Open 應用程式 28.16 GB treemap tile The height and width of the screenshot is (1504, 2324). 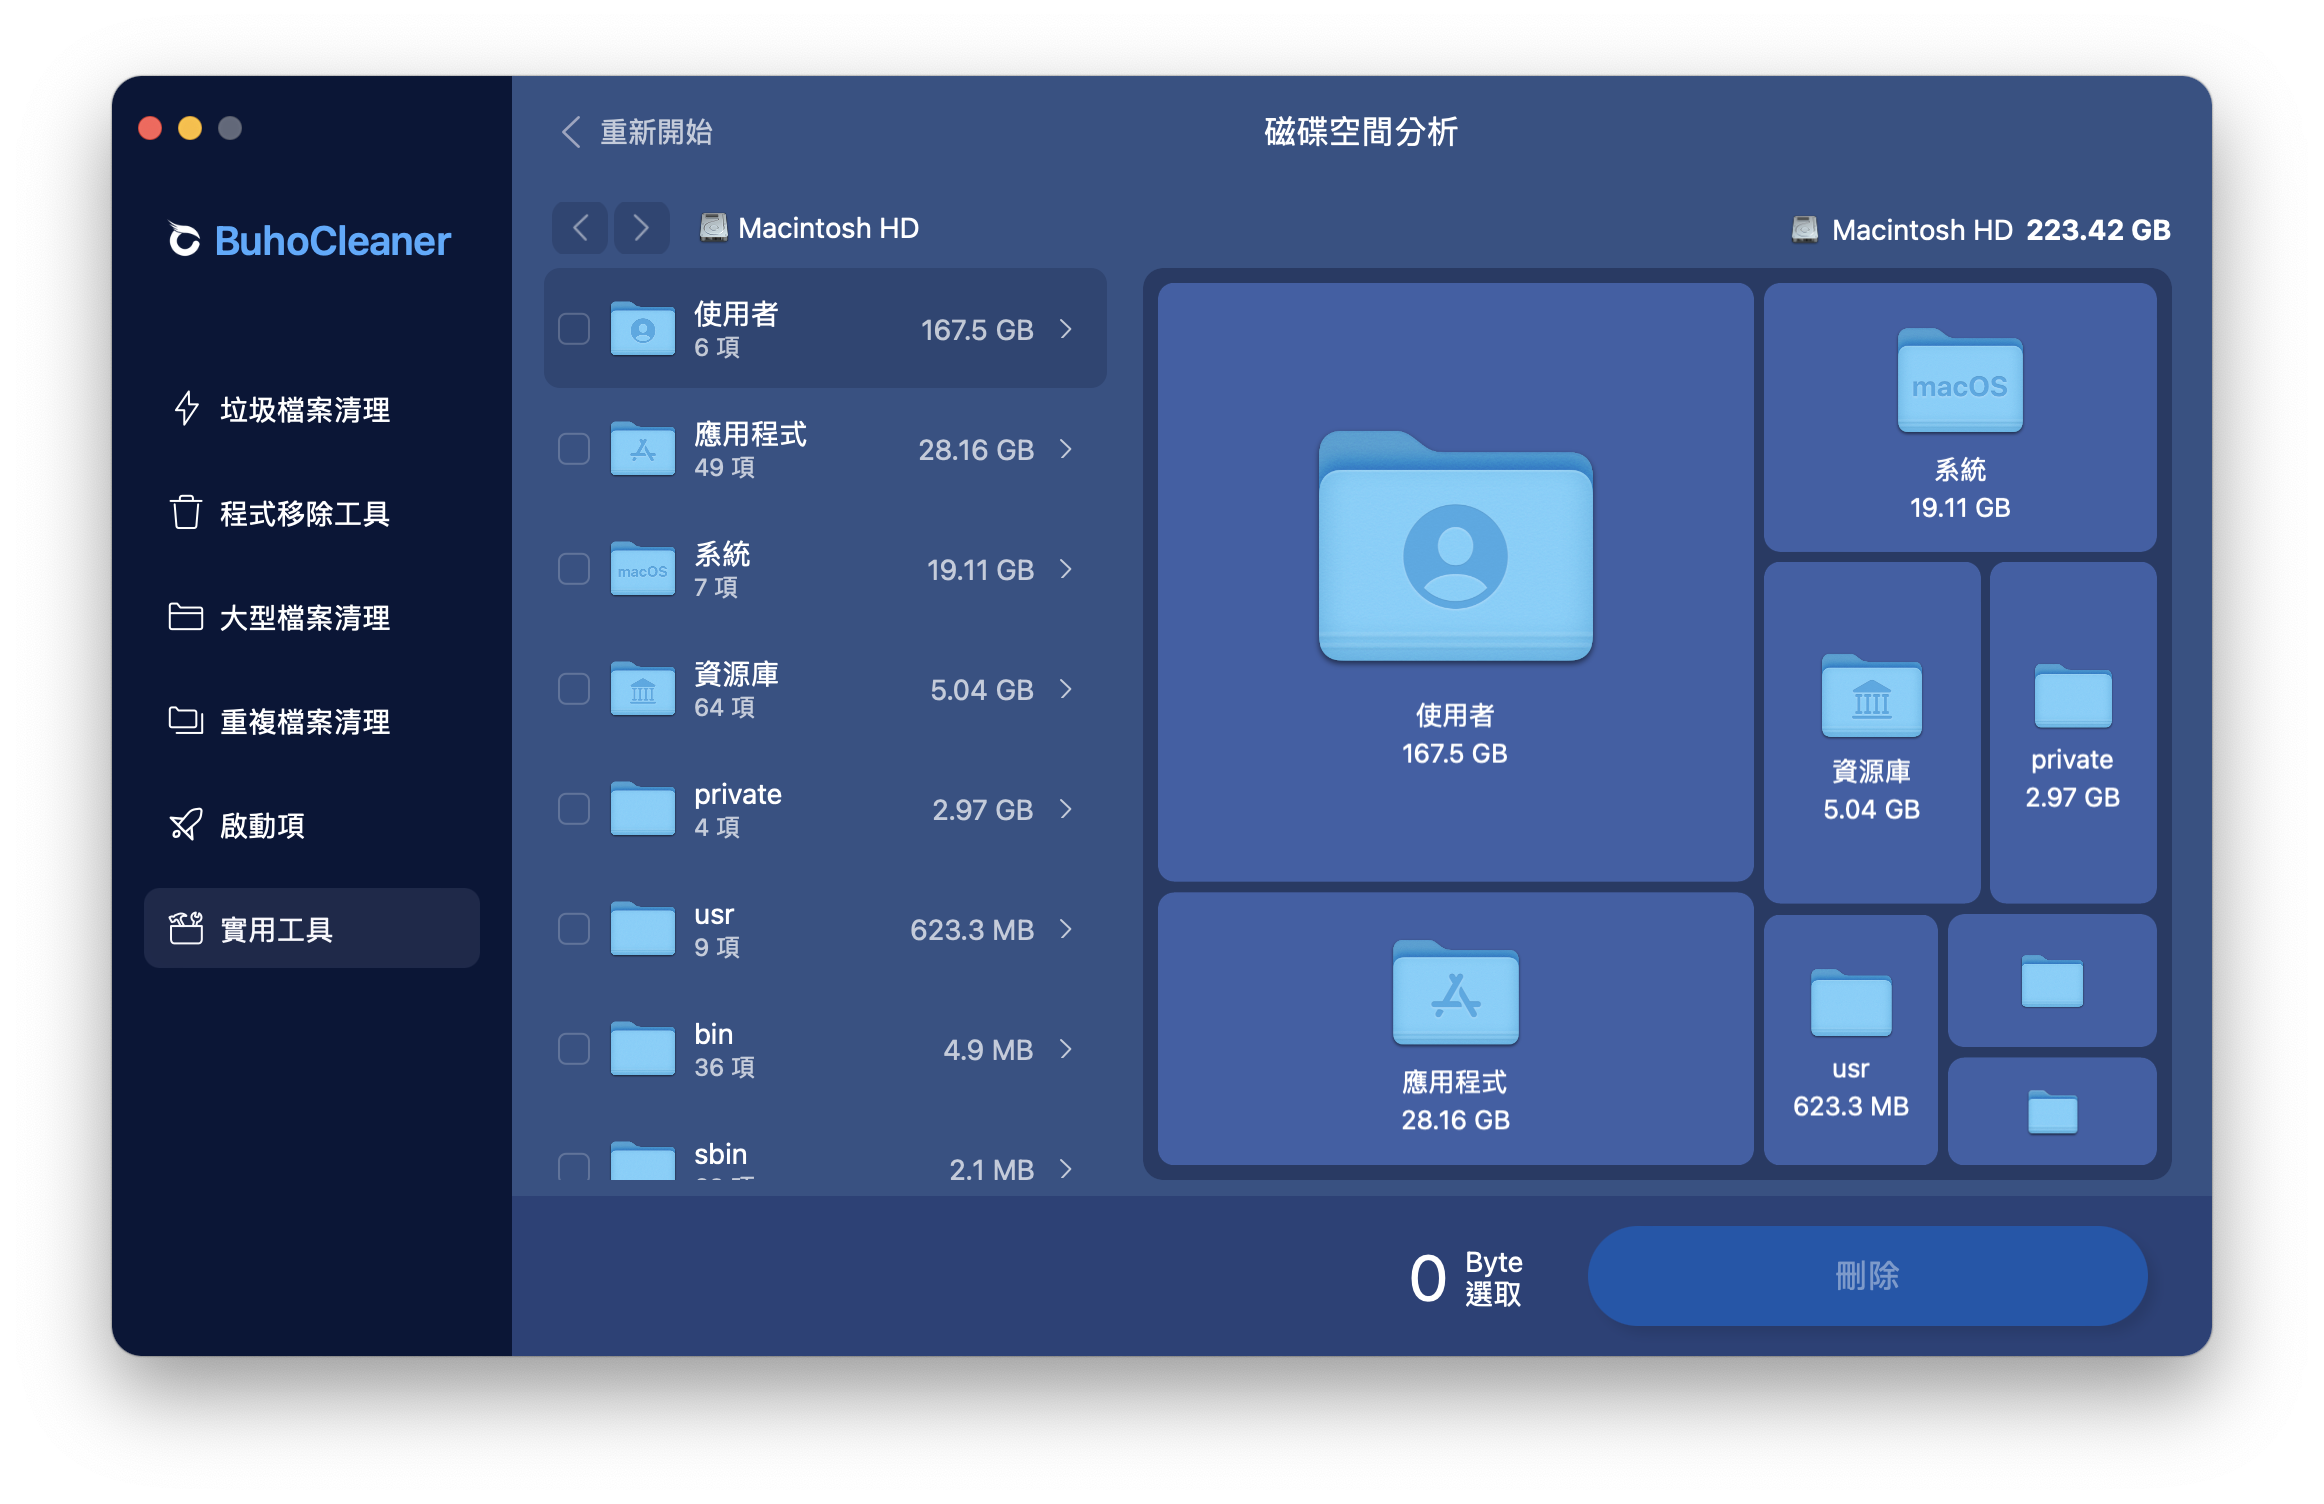click(1455, 1029)
